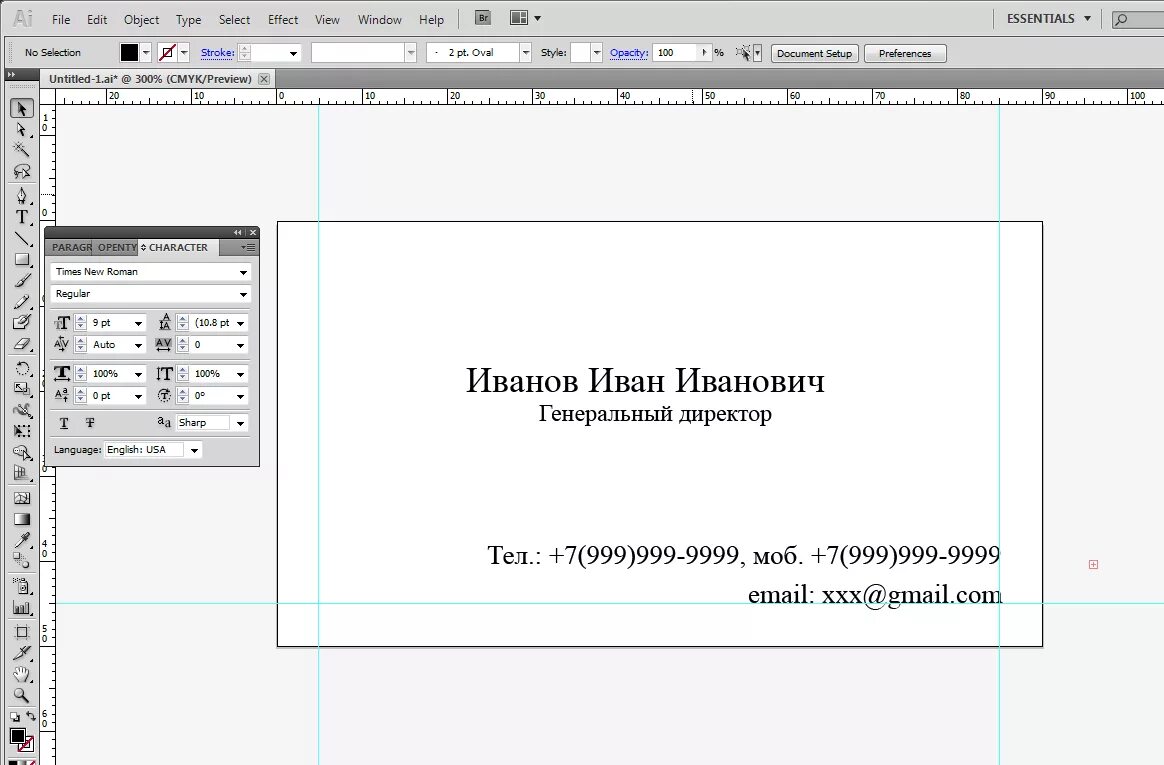1164x765 pixels.
Task: Click the Stroke link in control bar
Action: [x=218, y=53]
